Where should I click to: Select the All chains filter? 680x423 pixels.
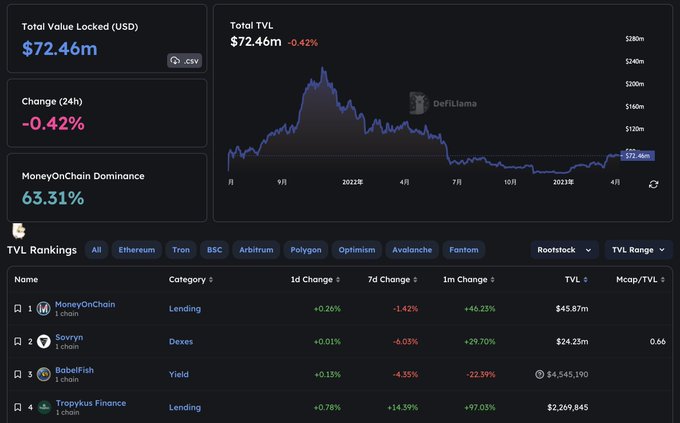pyautogui.click(x=96, y=250)
